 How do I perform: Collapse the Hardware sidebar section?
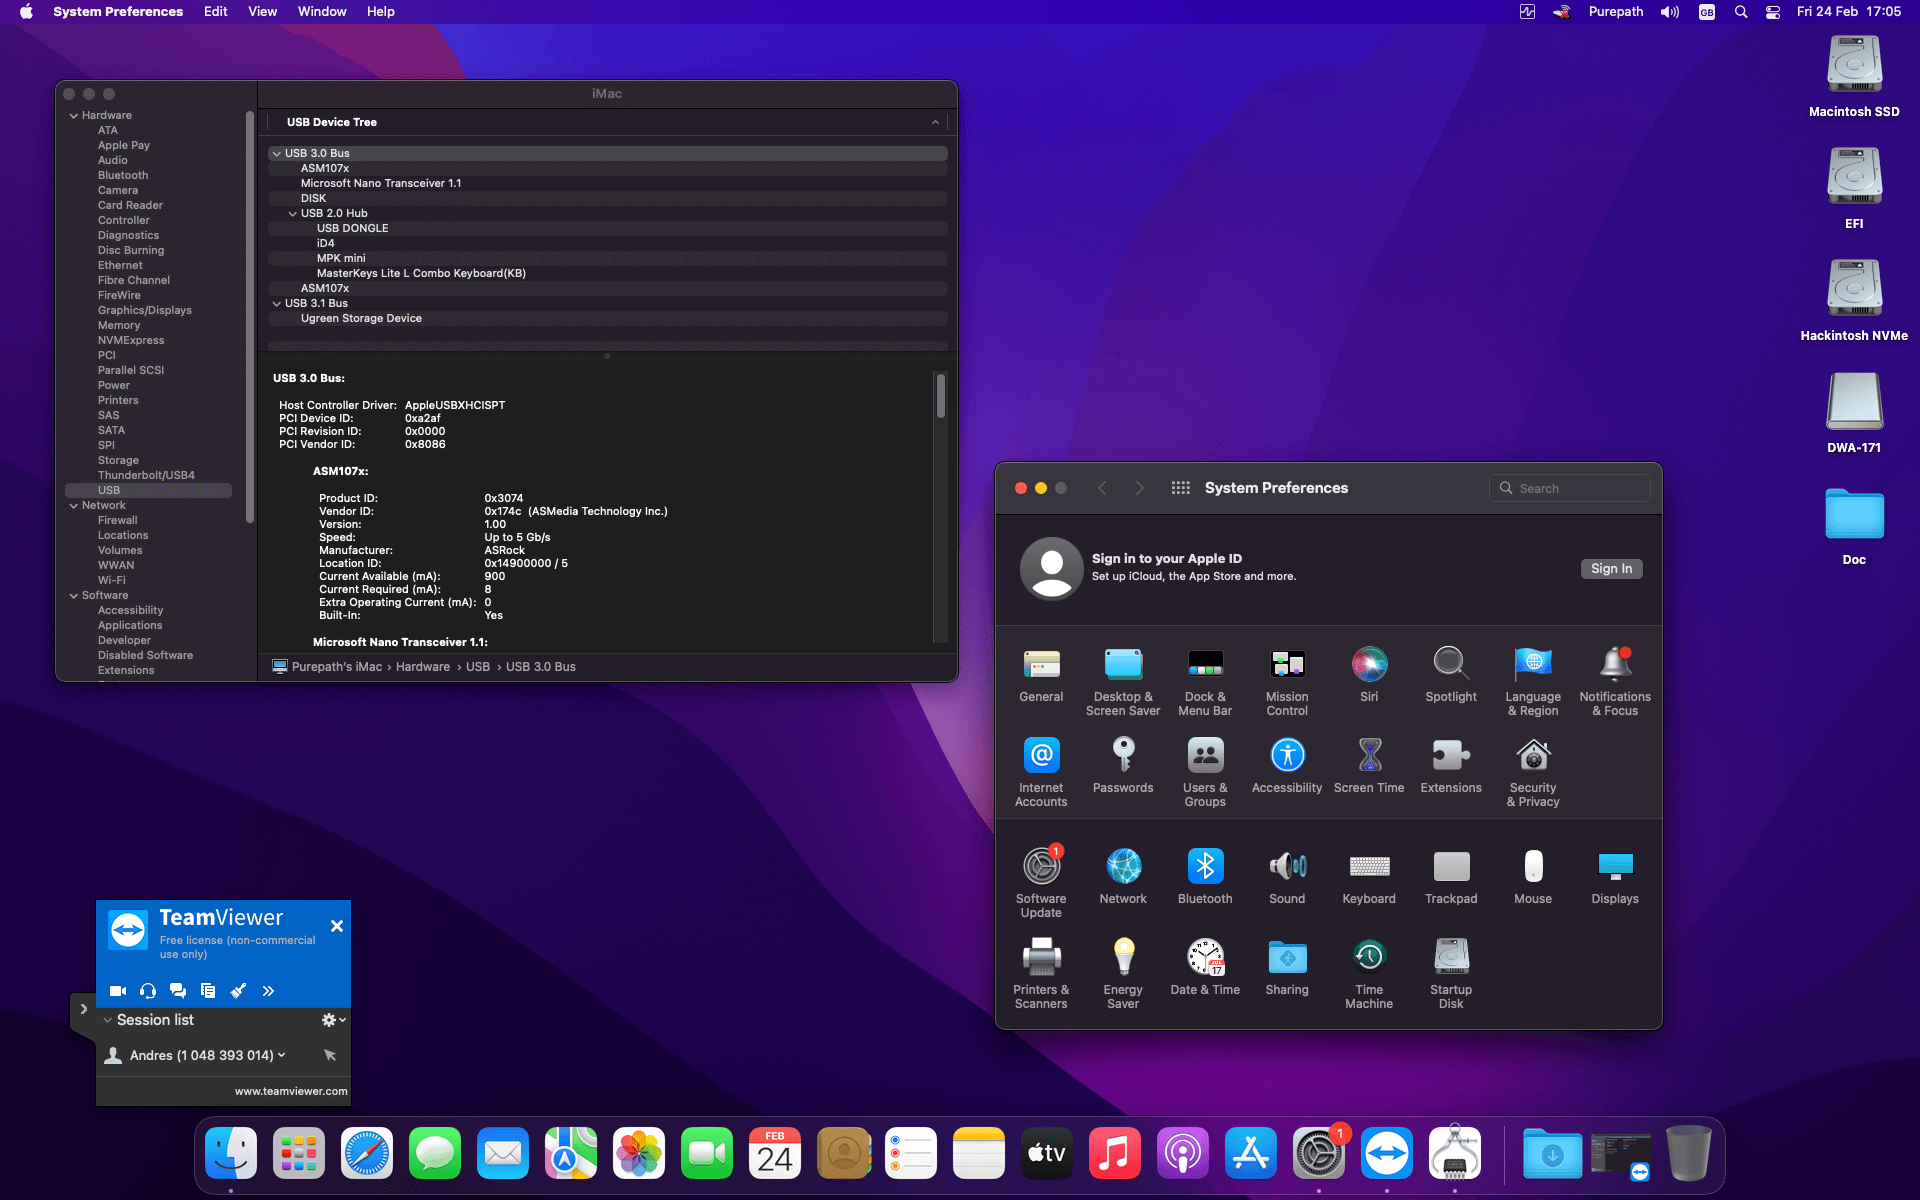coord(74,116)
